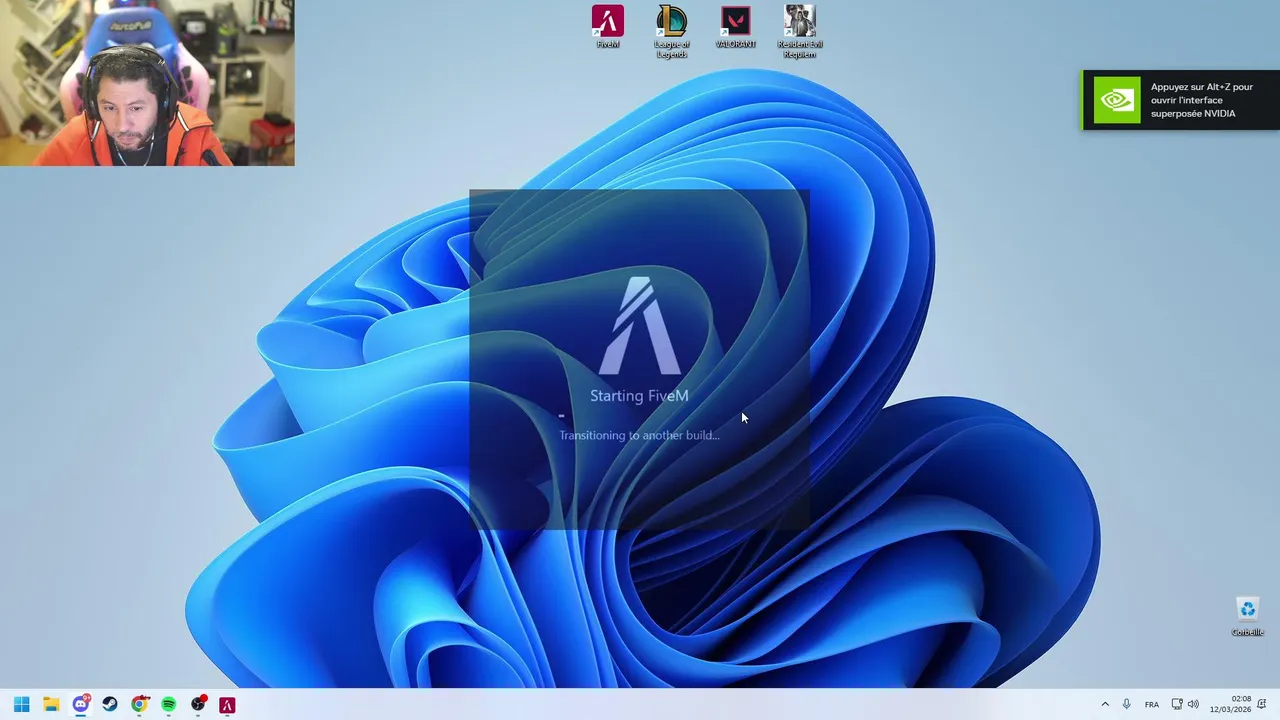Image resolution: width=1280 pixels, height=720 pixels.
Task: Click "Transitioning to another build..." status text
Action: tap(639, 435)
